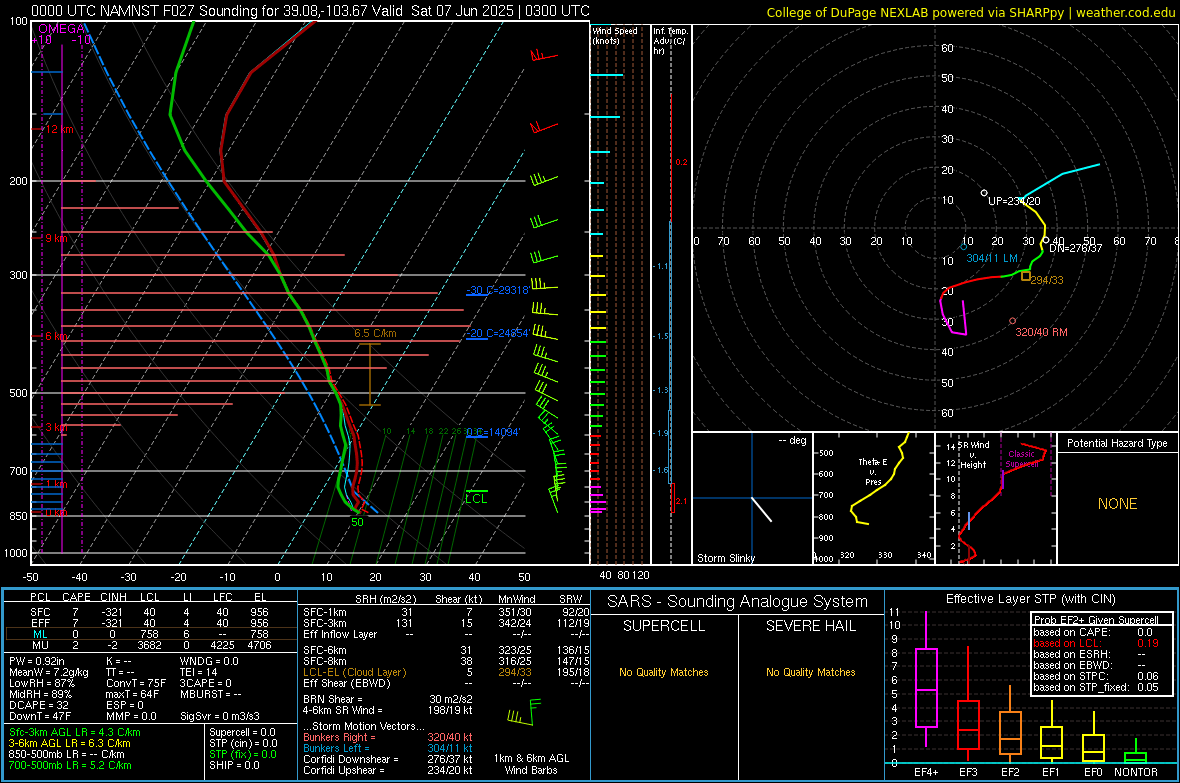1180x783 pixels.
Task: Click the 'Corfidi Upshear = 234/20 kt' line
Action: click(388, 770)
